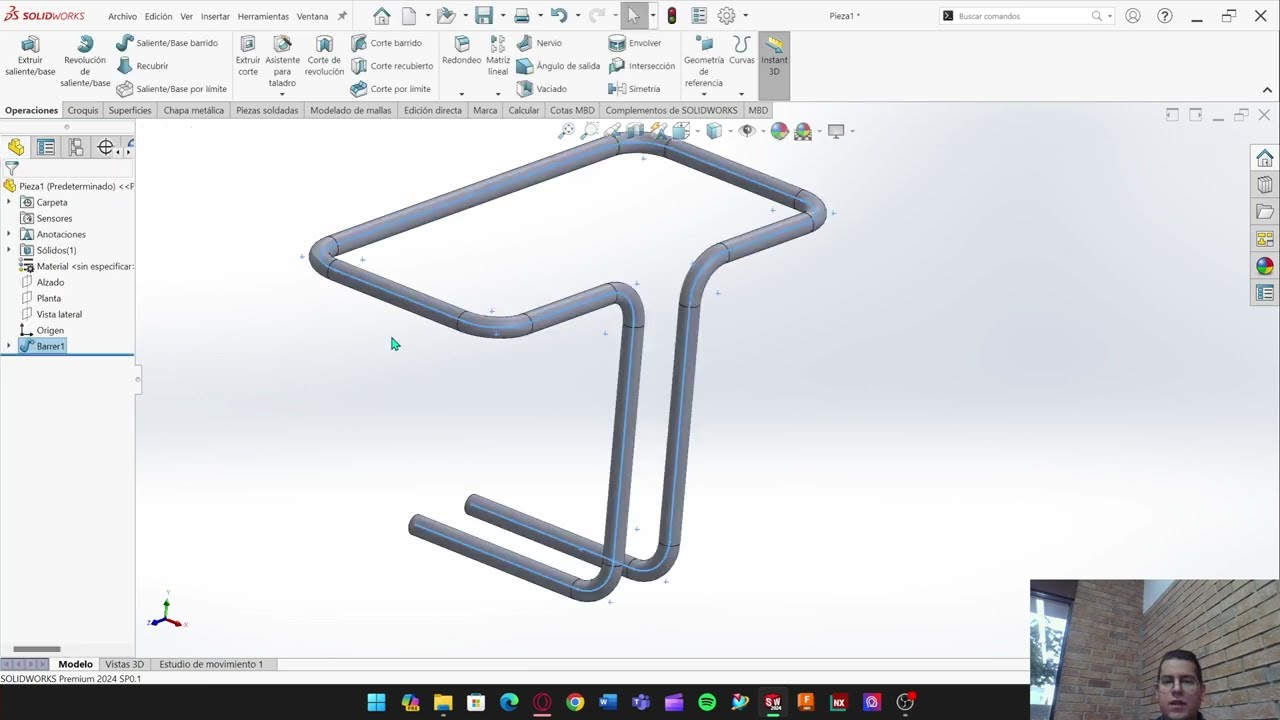Select the Nervio rib tool
The image size is (1280, 720).
point(539,43)
